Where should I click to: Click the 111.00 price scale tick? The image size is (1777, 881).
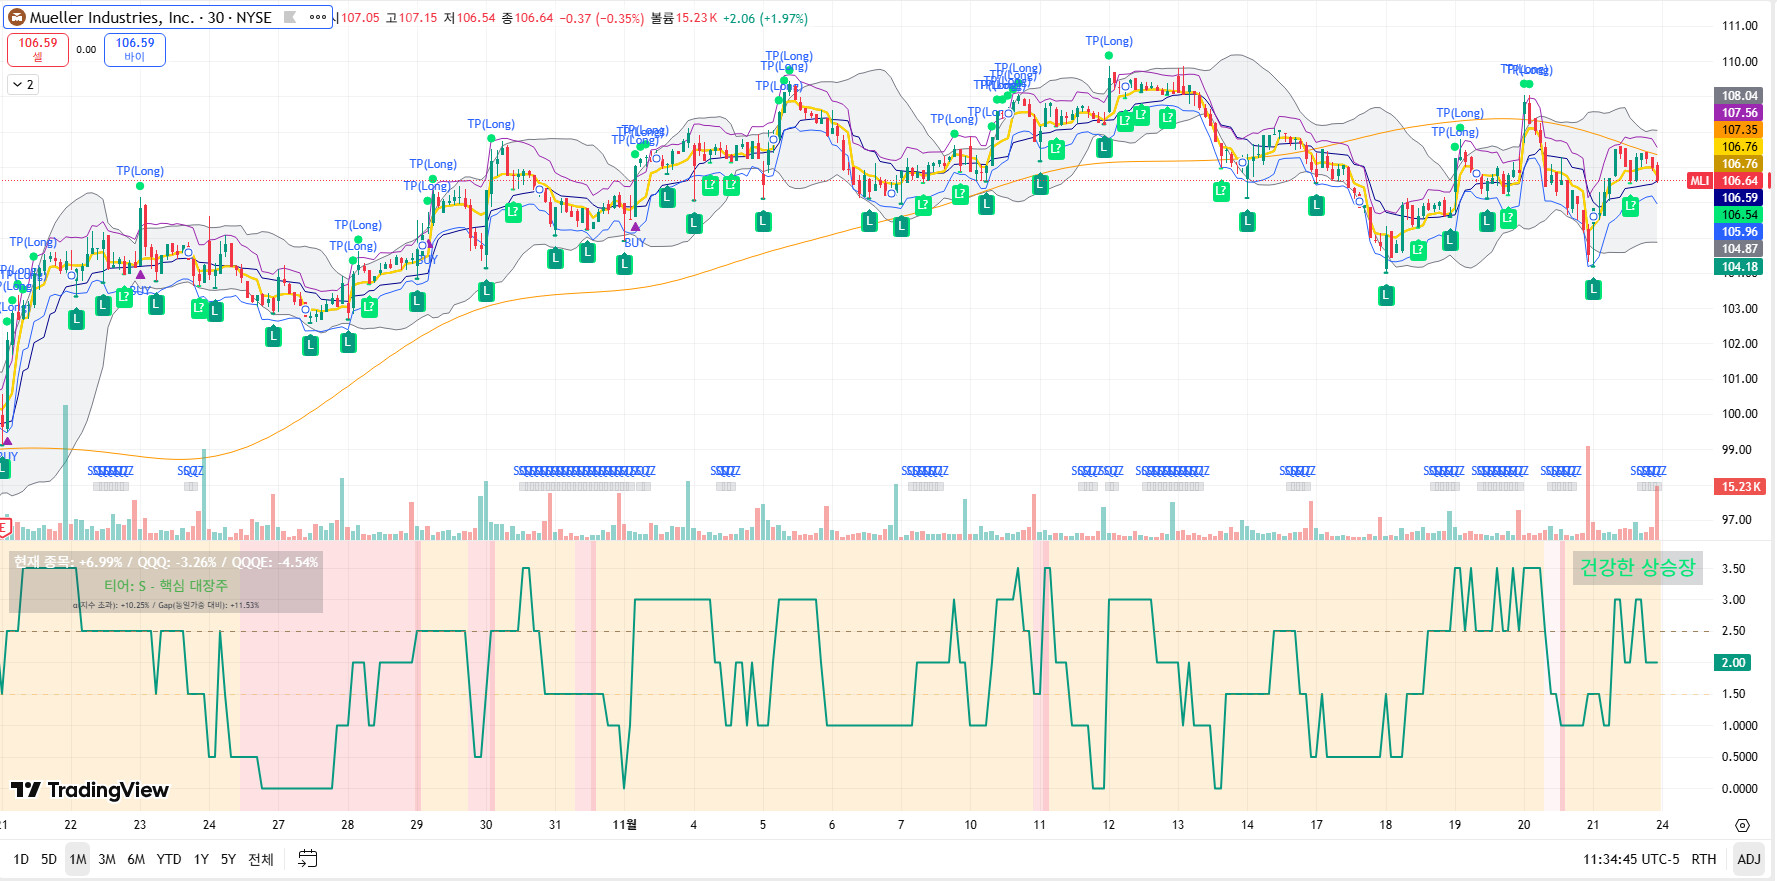1740,26
